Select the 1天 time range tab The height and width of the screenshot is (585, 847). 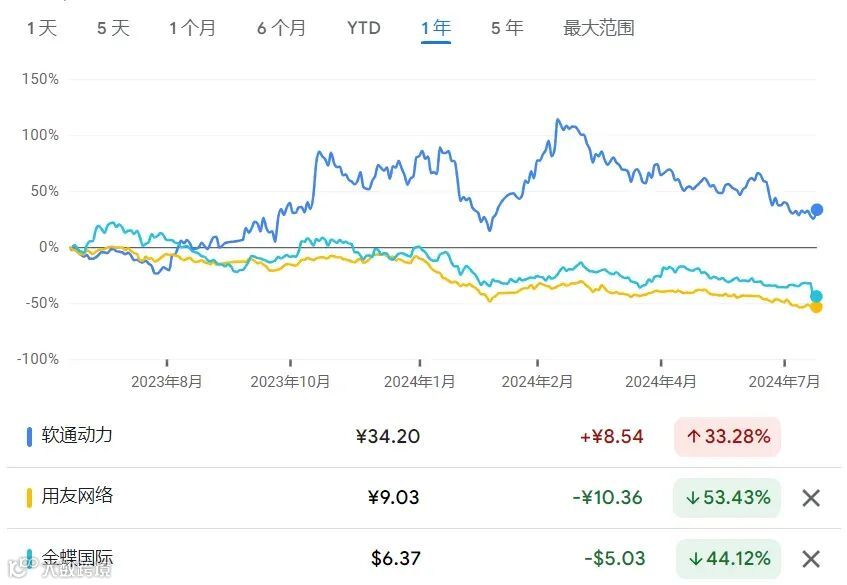[x=42, y=28]
